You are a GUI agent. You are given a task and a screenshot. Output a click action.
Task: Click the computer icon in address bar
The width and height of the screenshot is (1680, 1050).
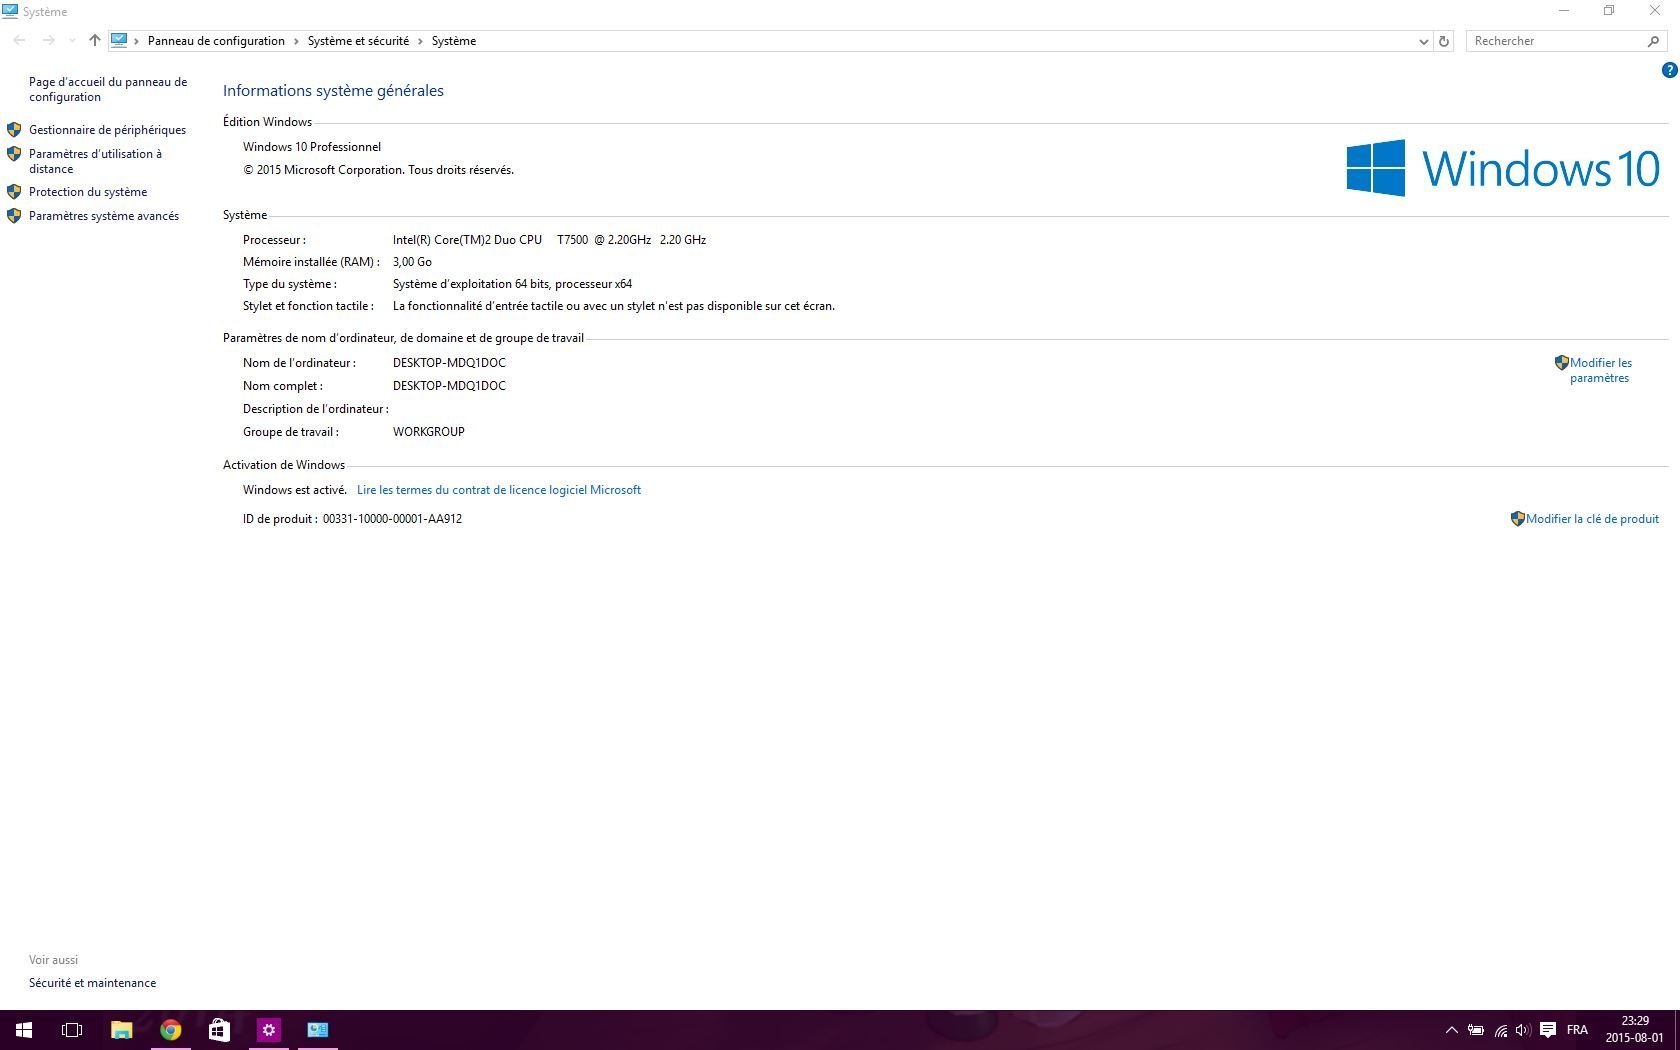(x=119, y=41)
